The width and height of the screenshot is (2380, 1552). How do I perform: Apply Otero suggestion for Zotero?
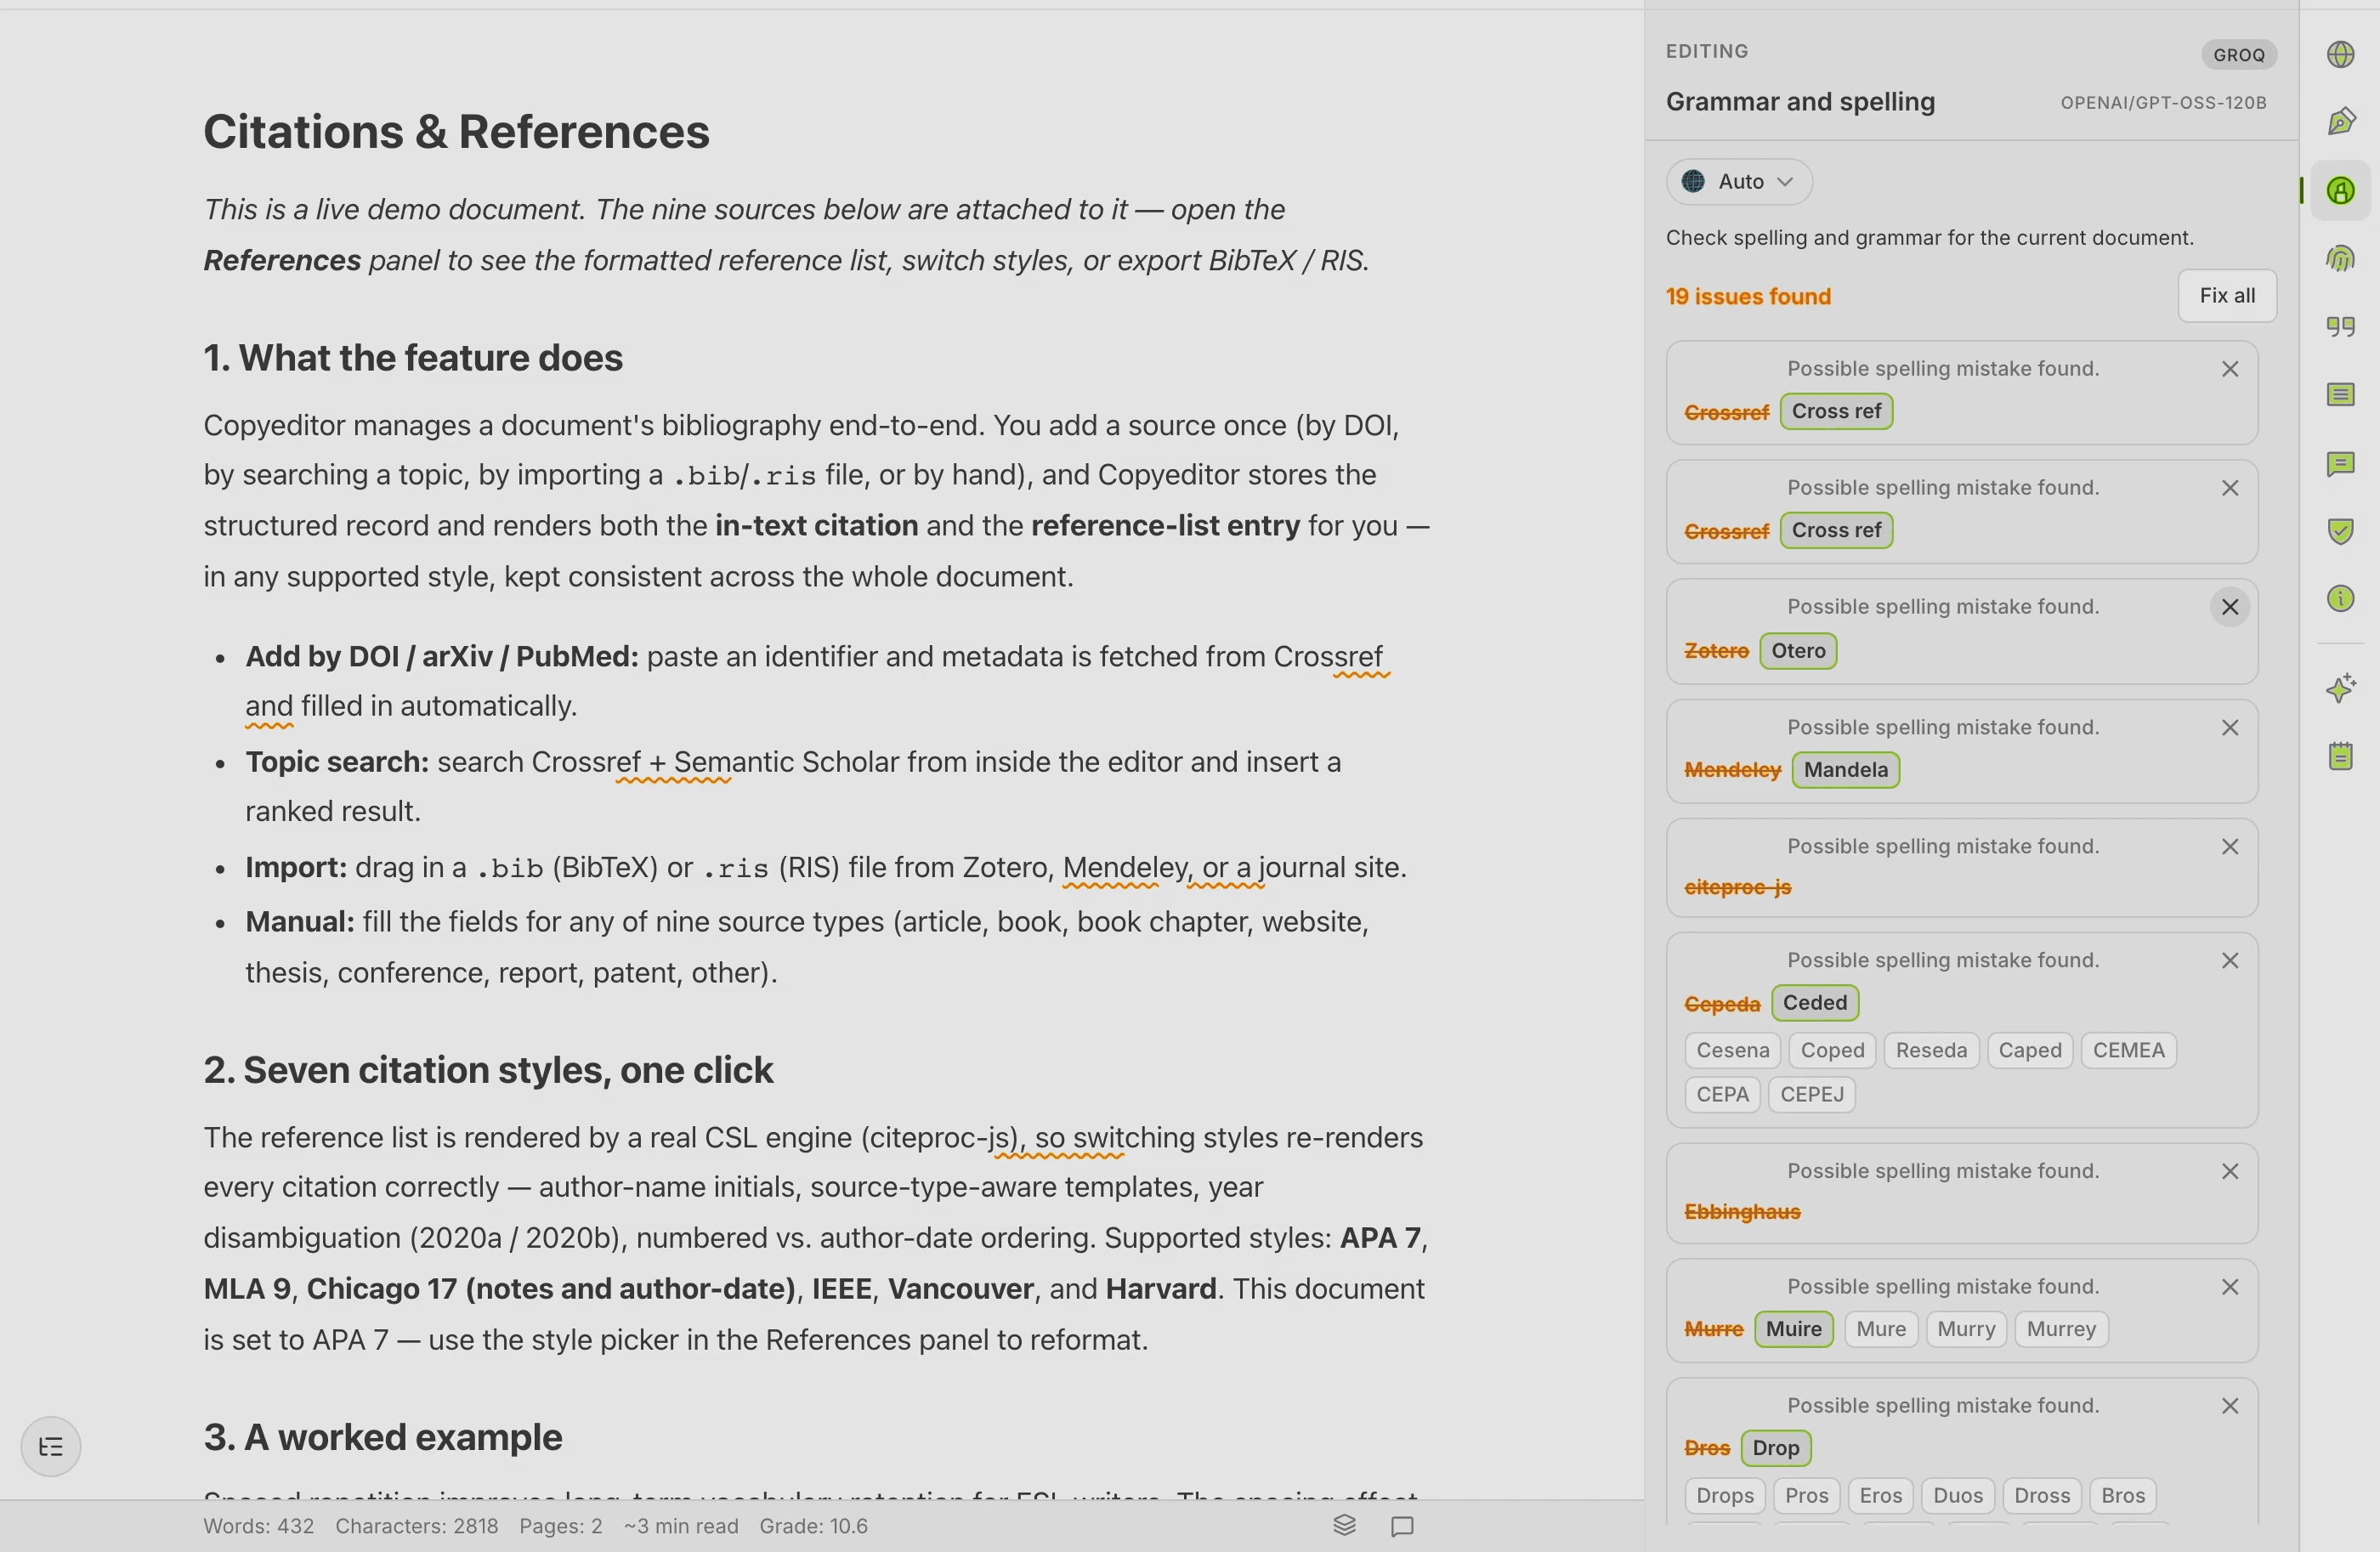(x=1797, y=651)
